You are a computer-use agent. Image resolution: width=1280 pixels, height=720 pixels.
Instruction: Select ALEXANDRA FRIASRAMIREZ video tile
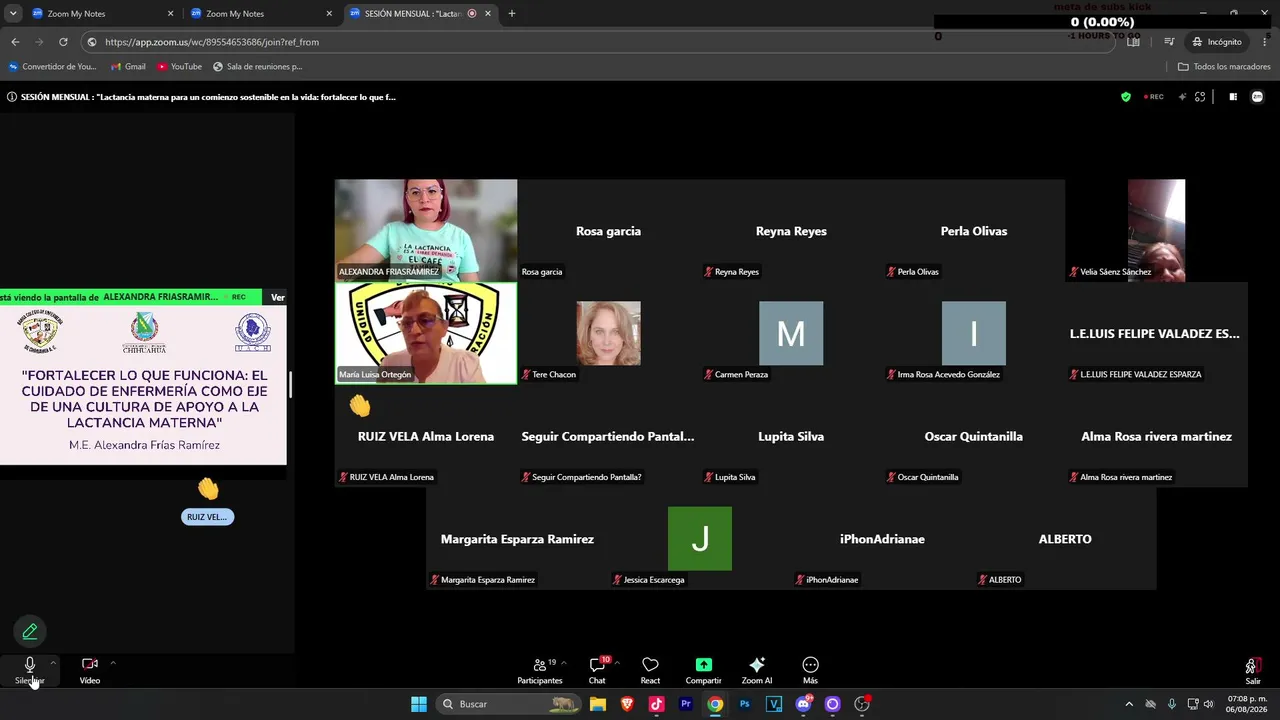coord(426,230)
